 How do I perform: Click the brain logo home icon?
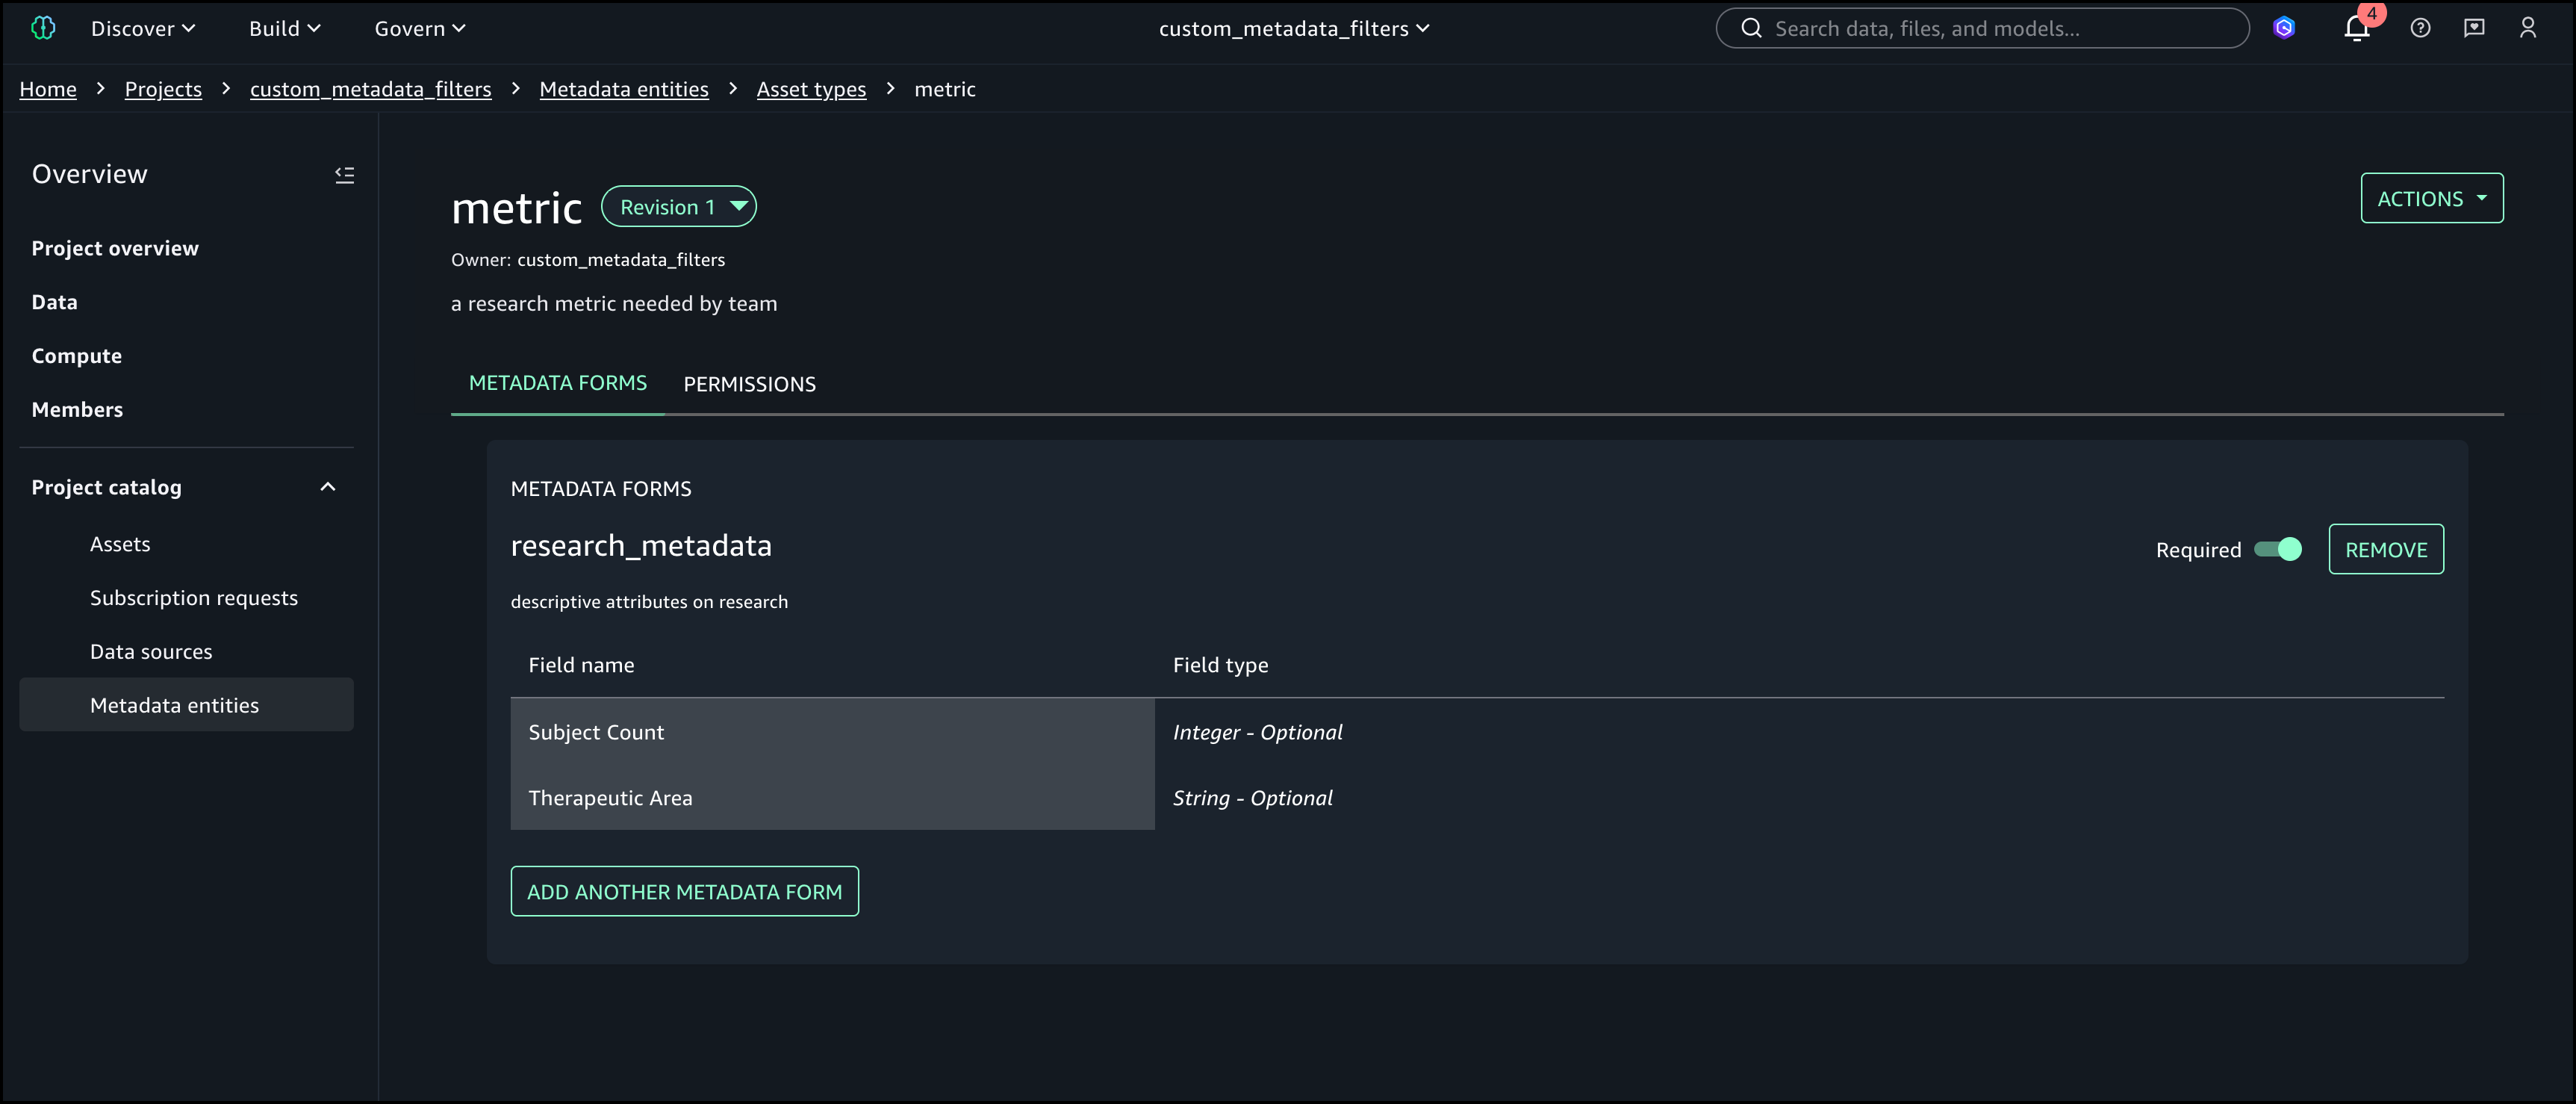pos(43,28)
